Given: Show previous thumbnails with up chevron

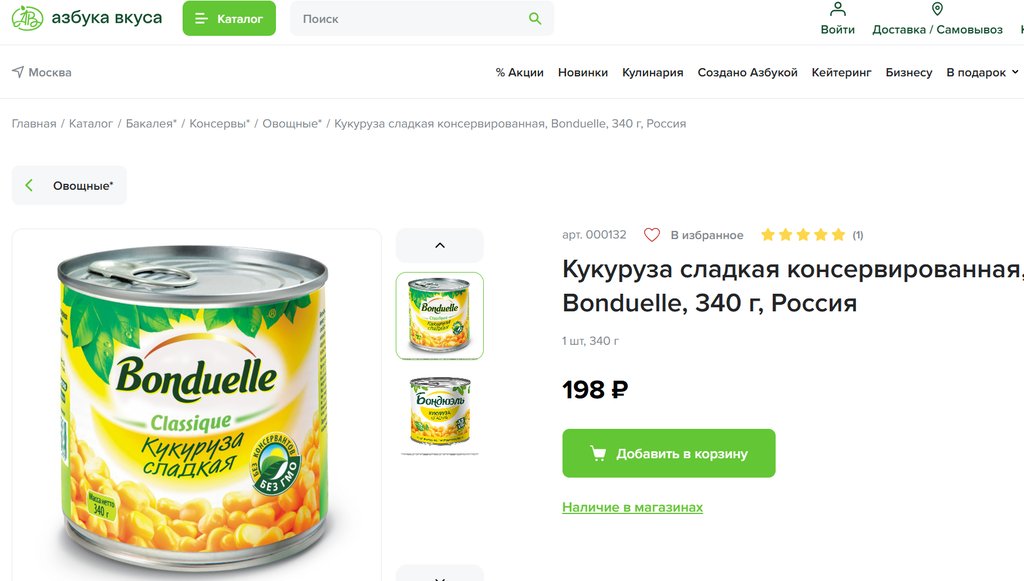Looking at the screenshot, I should (x=440, y=245).
